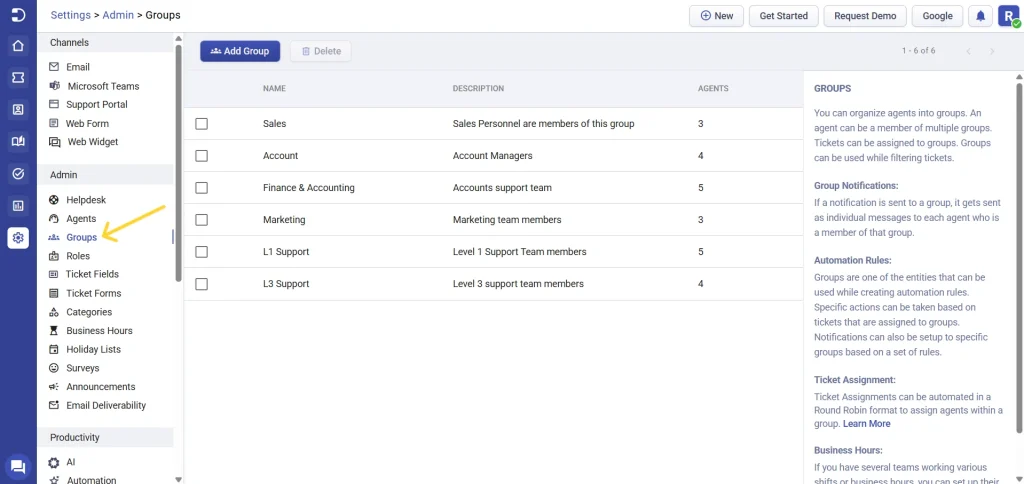Click the Request Demo button
Screen dimensions: 1024x484
coord(865,16)
